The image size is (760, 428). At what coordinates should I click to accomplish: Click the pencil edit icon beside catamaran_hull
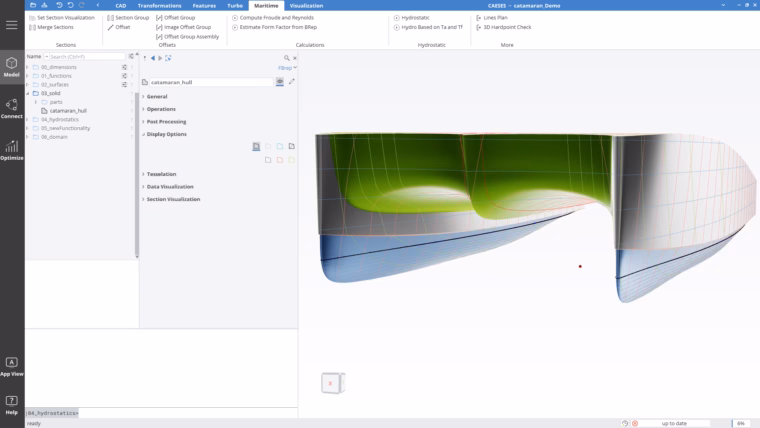tap(291, 81)
